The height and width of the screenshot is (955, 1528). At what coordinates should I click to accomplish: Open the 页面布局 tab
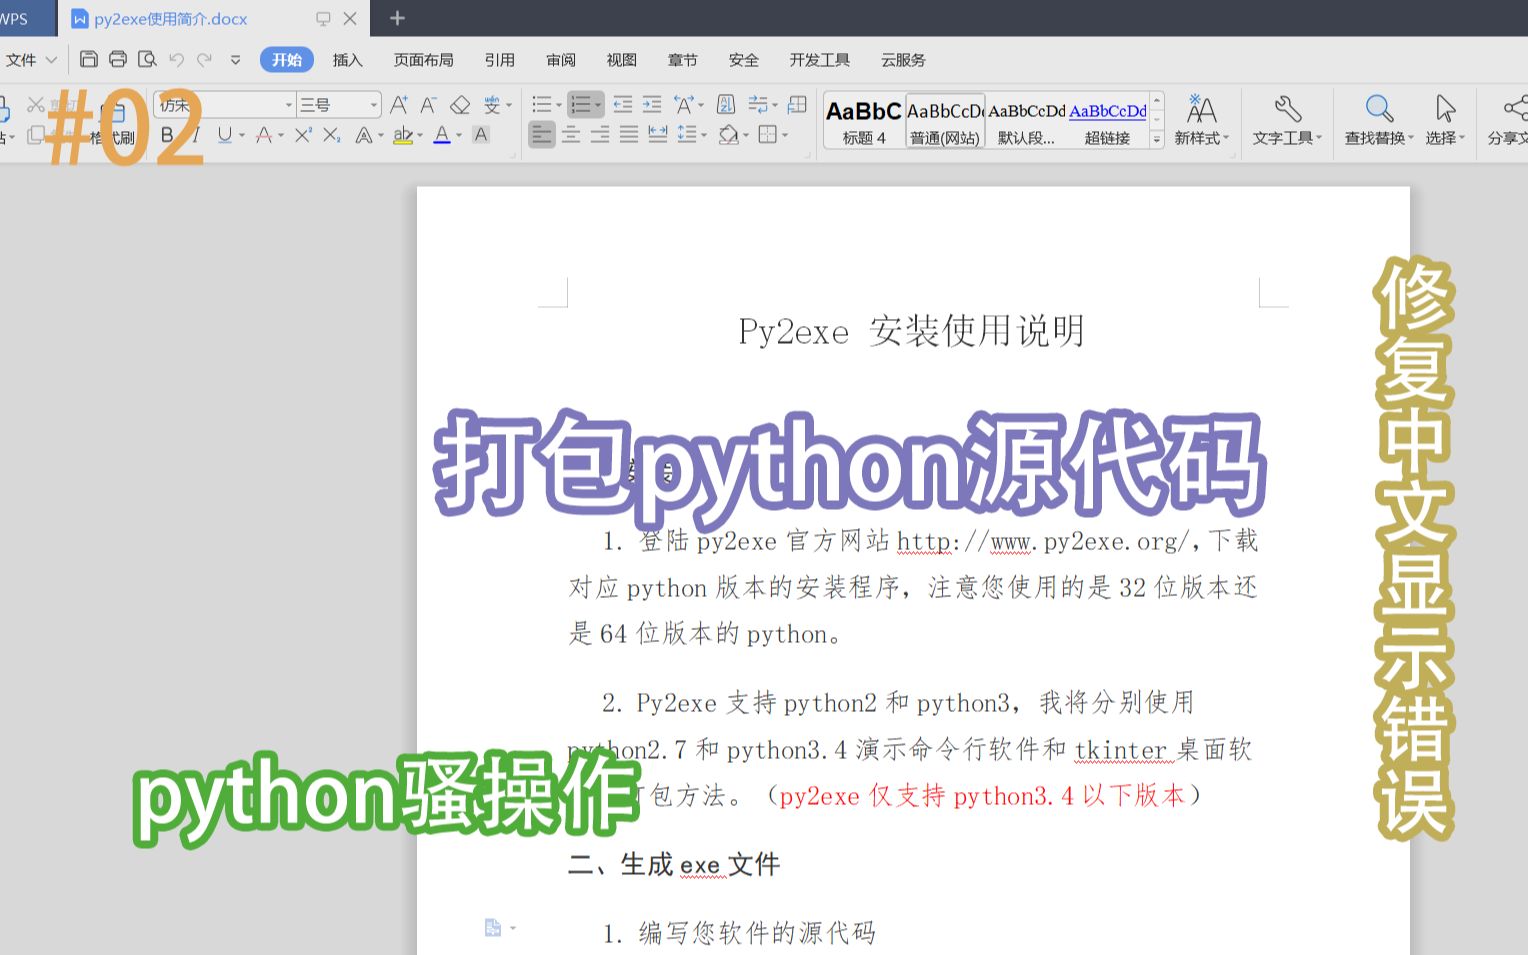pyautogui.click(x=423, y=60)
